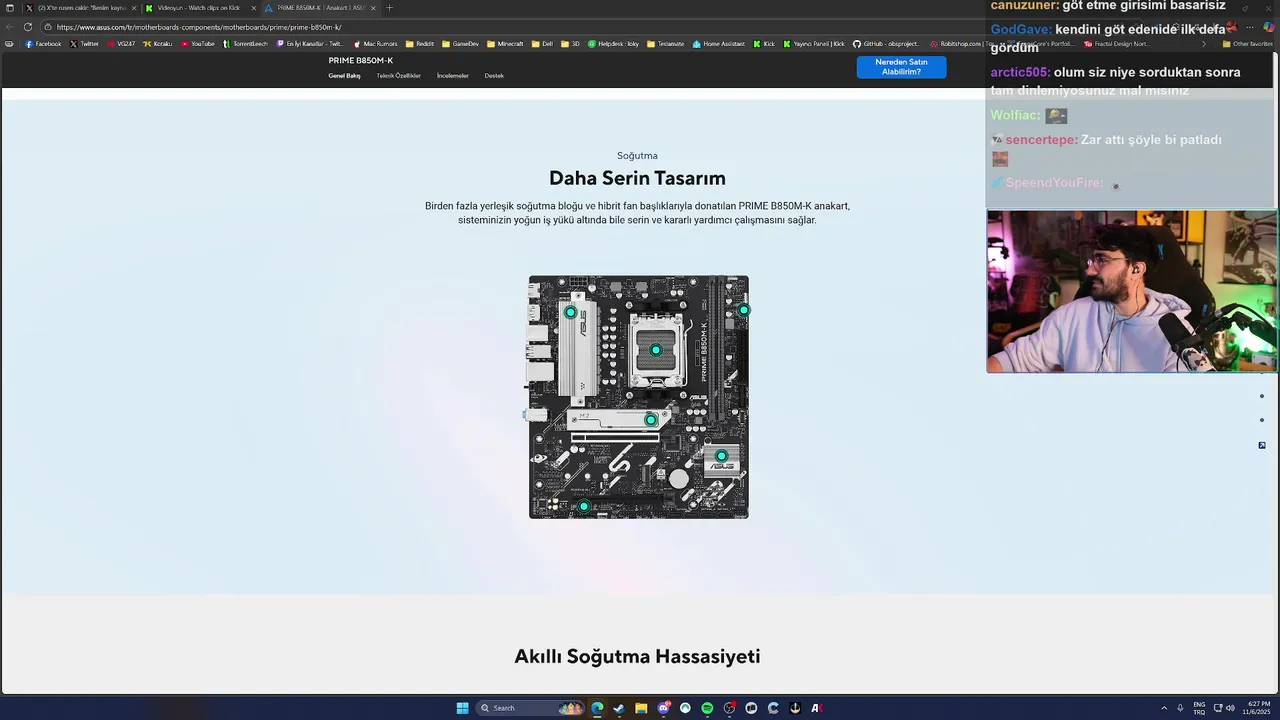Open the YouTube bookmark

click(x=198, y=44)
